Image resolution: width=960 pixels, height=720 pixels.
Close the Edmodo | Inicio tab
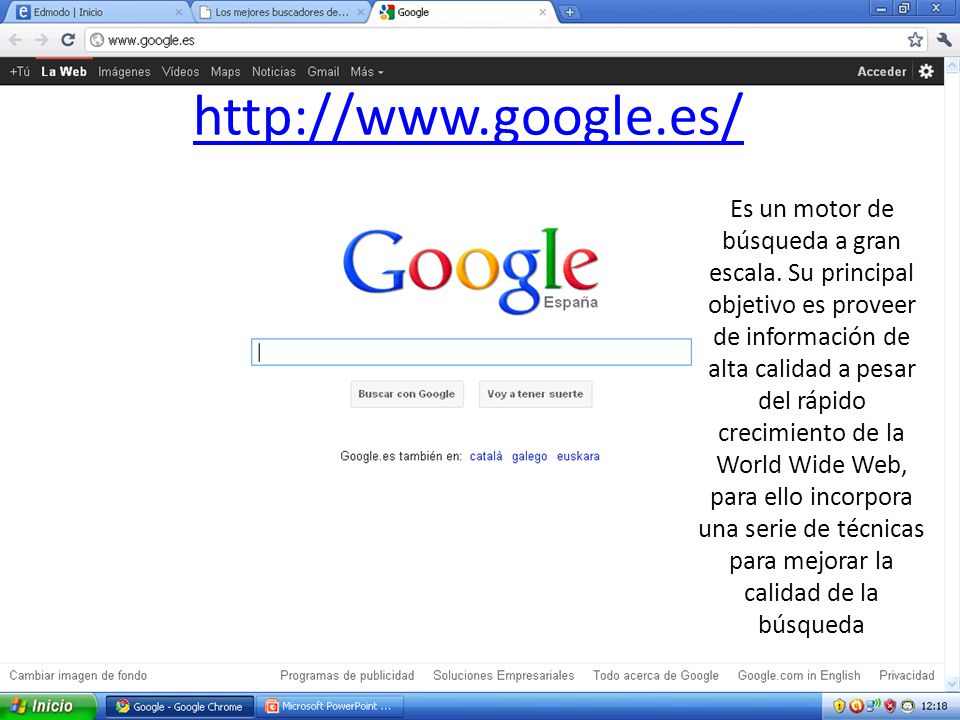179,12
